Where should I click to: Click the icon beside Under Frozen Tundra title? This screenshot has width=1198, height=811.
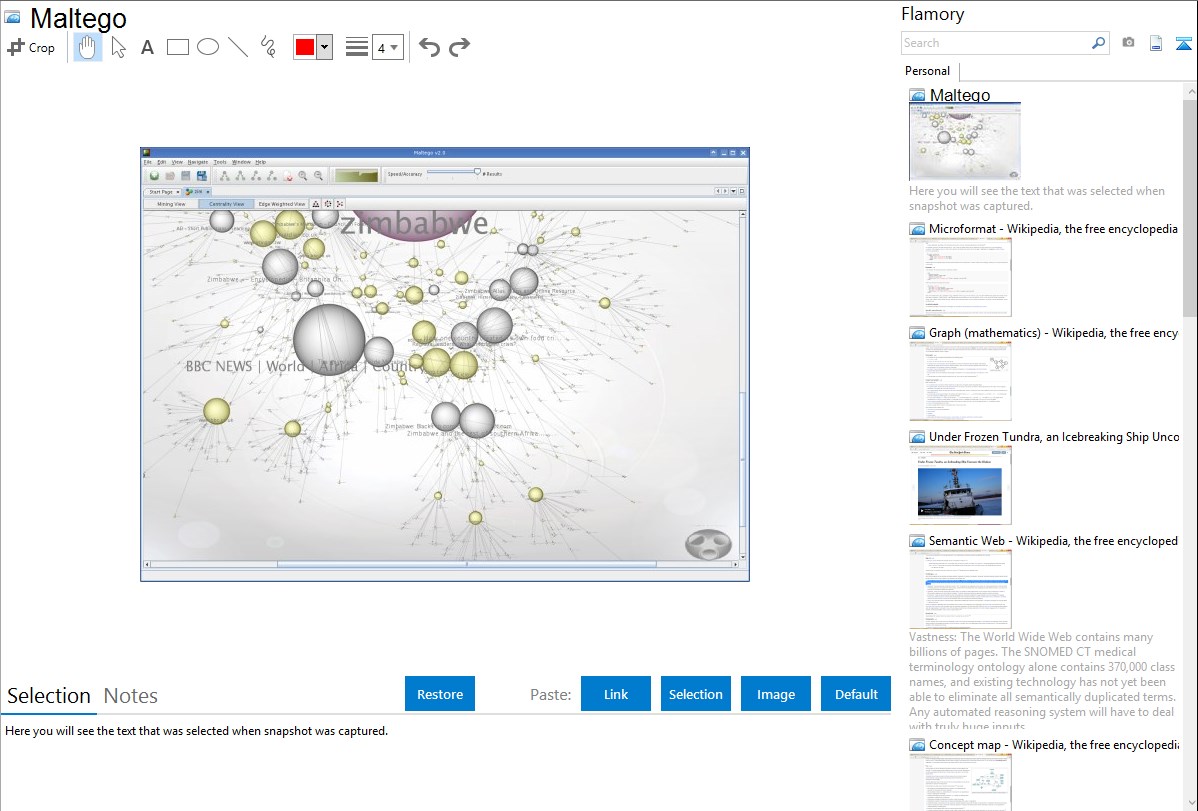tap(917, 436)
